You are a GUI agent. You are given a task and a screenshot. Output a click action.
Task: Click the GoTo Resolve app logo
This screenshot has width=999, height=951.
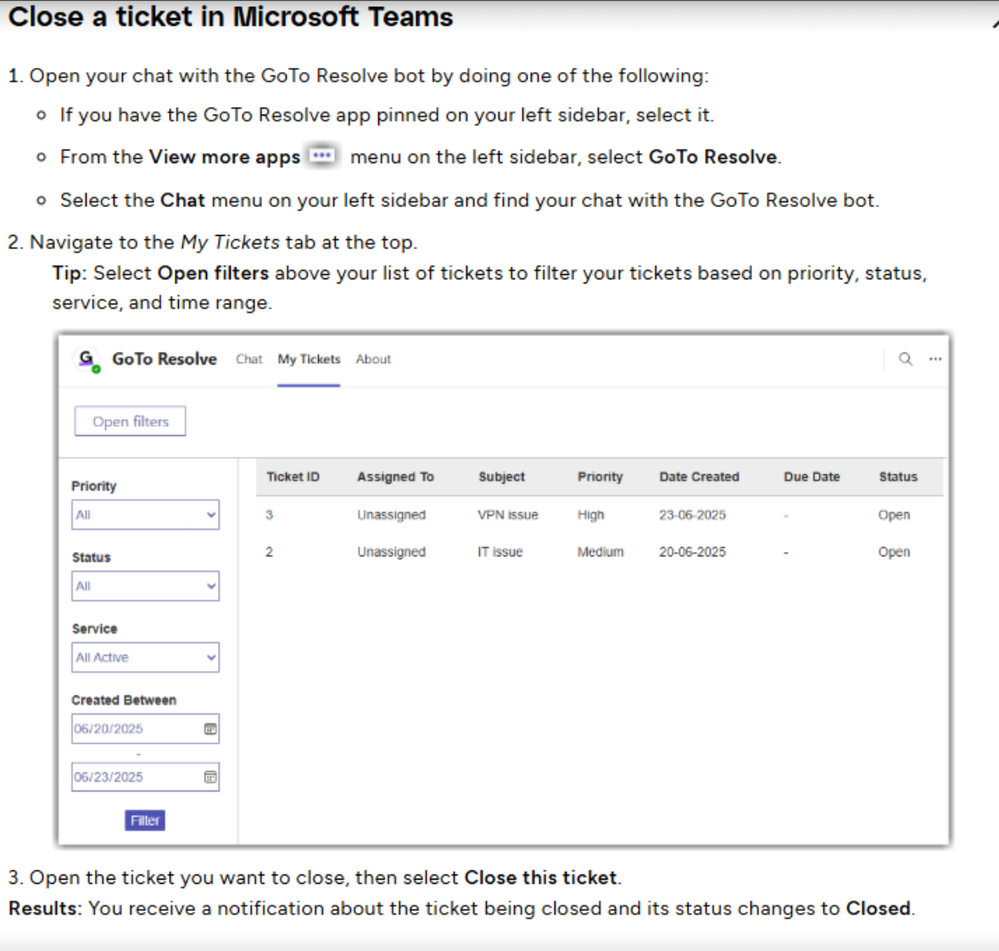88,360
